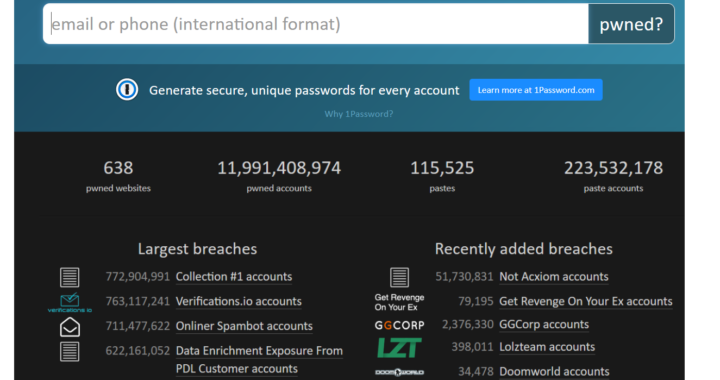720x380 pixels.
Task: Click the Data Enrichment Exposure document icon
Action: (69, 352)
